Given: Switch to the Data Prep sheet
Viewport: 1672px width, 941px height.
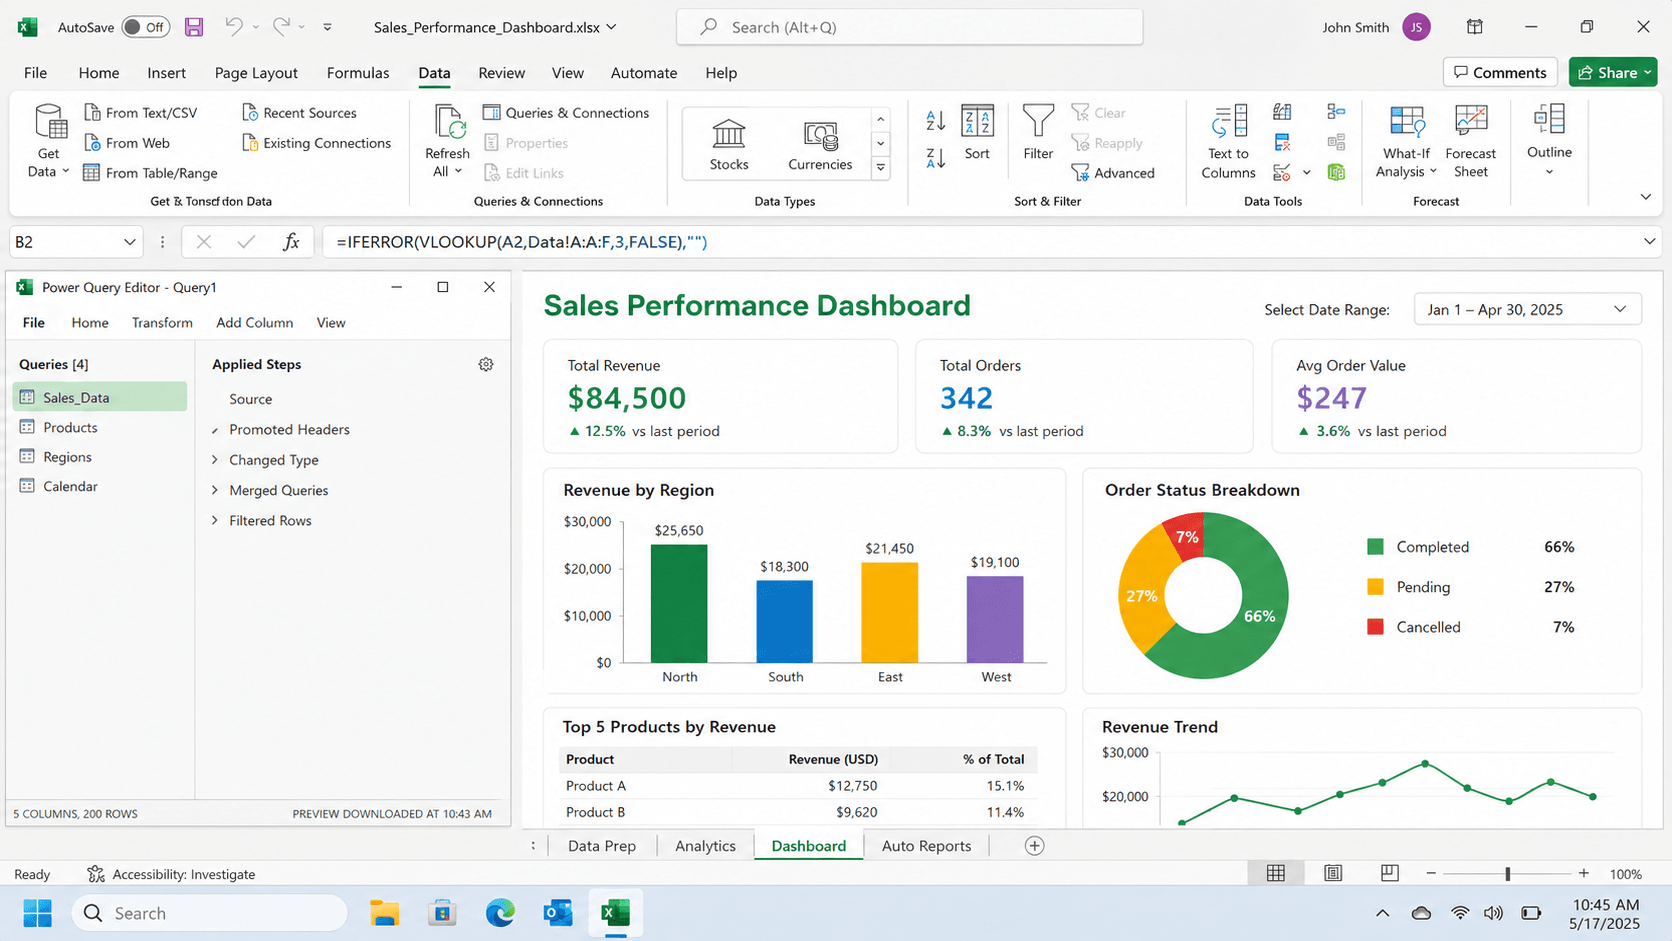Looking at the screenshot, I should [602, 846].
